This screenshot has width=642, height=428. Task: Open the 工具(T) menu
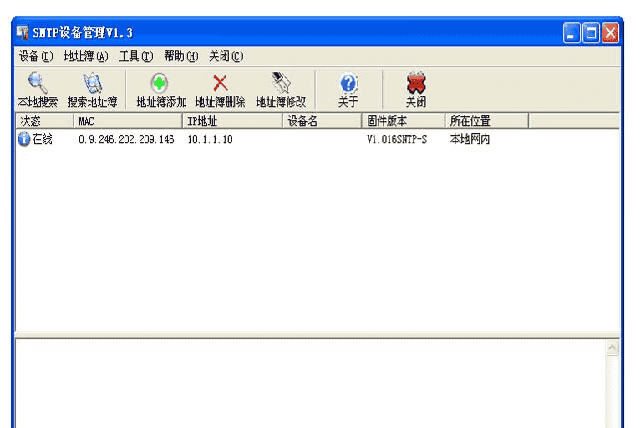pos(135,56)
